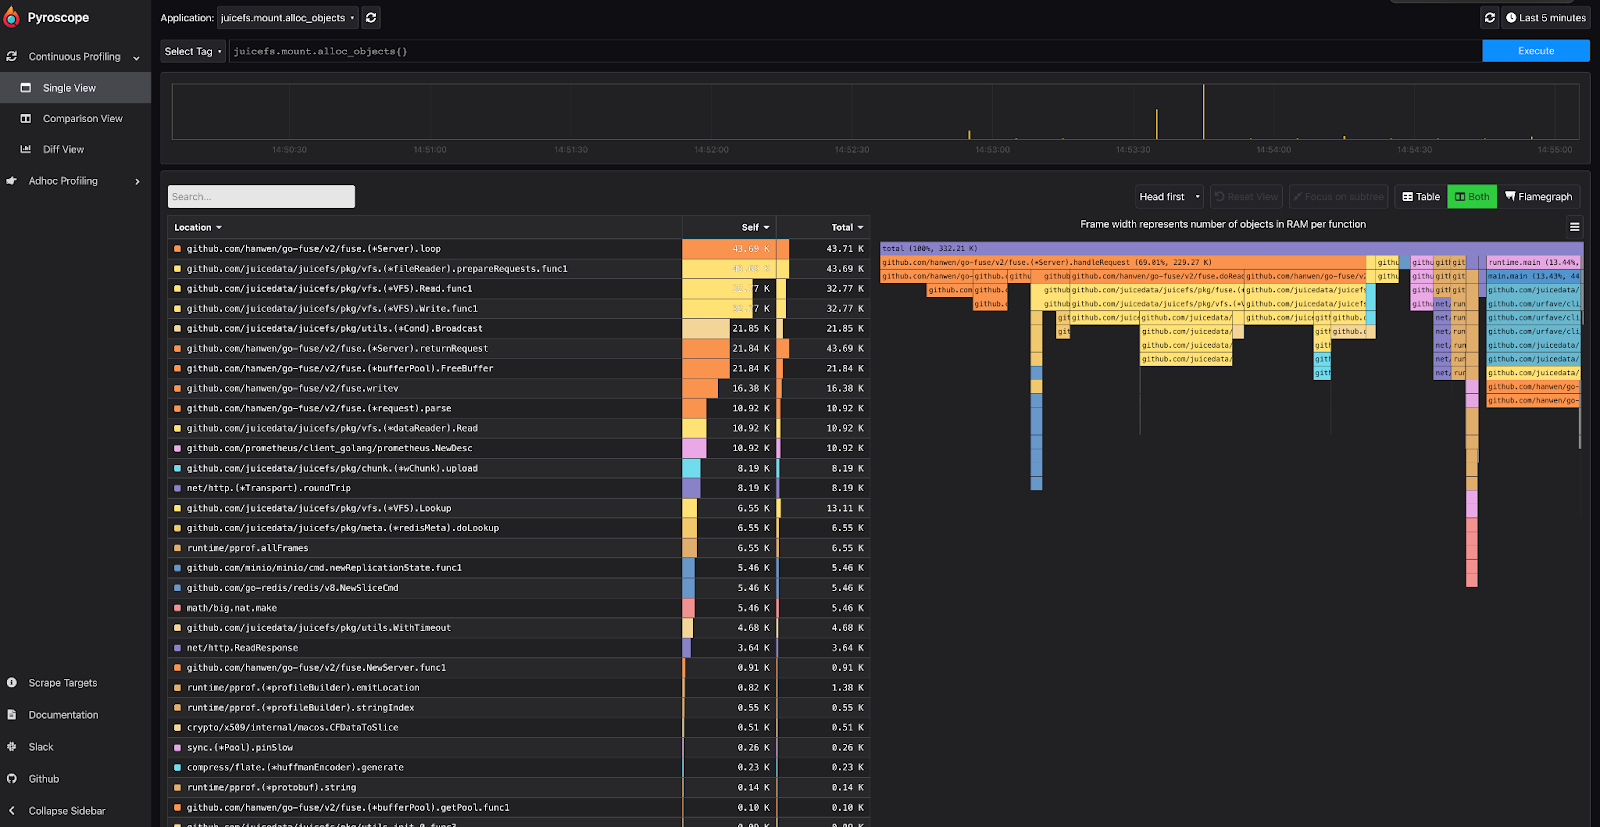The image size is (1600, 827).
Task: Switch to Table view
Action: click(x=1421, y=197)
